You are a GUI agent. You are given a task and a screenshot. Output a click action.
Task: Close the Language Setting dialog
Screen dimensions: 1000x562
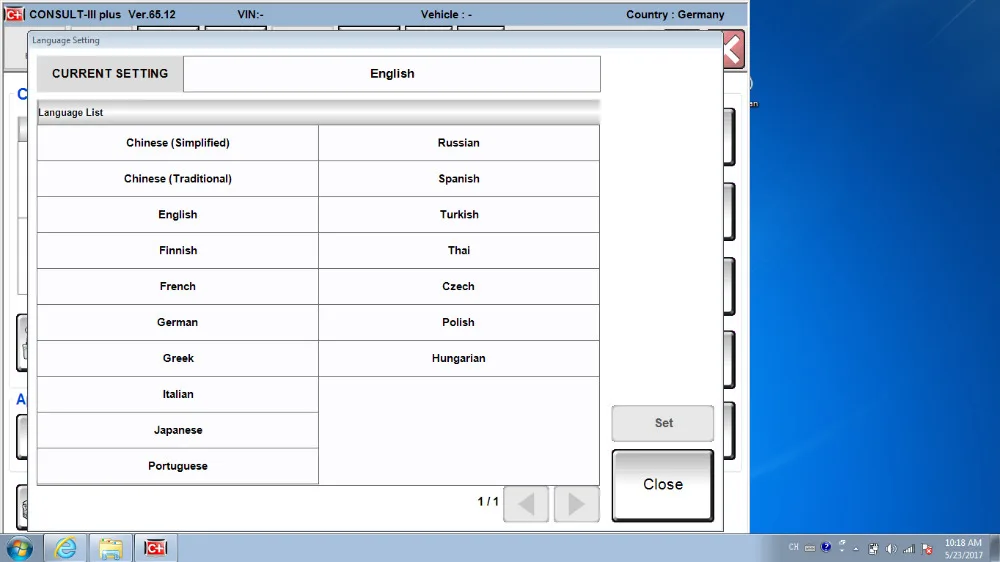[663, 485]
